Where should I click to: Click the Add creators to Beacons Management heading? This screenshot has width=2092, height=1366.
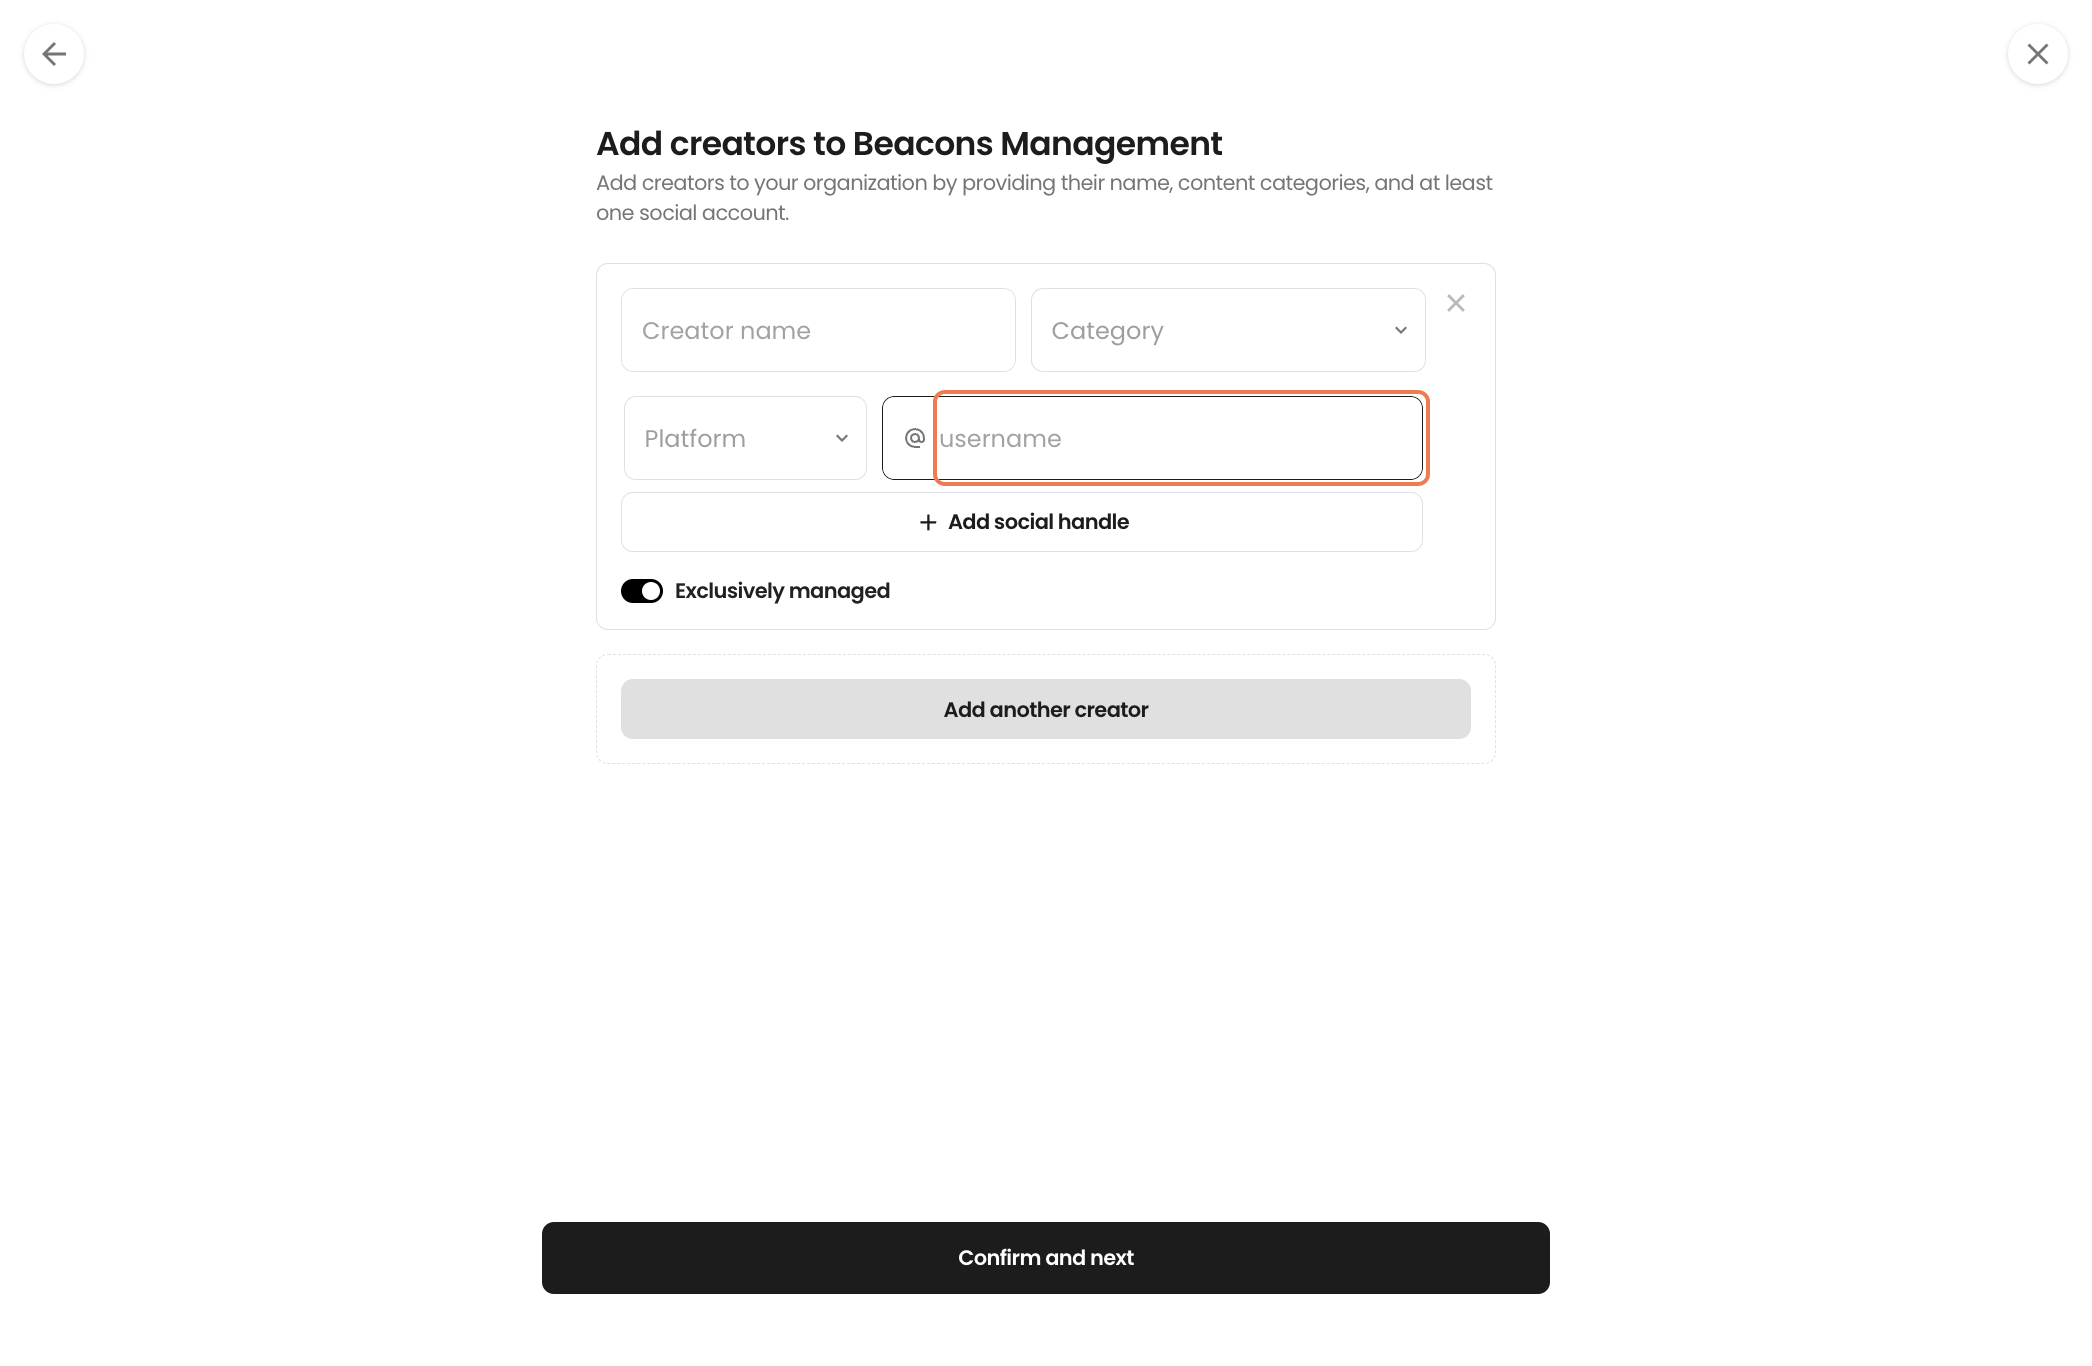(909, 144)
